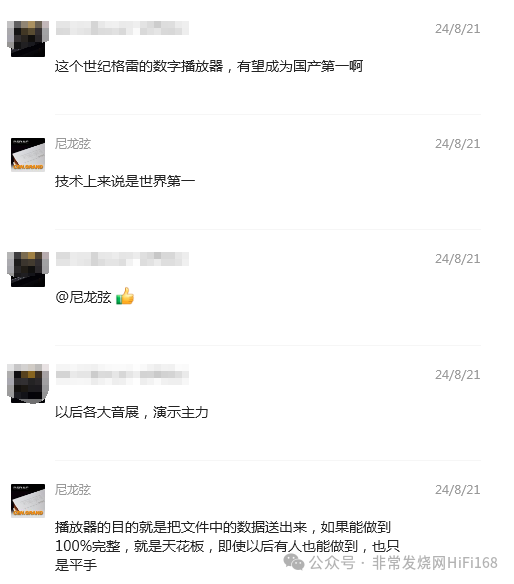Image resolution: width=514 pixels, height=584 pixels.
Task: Click the blurred username above the thumbs-up reply
Action: (x=122, y=258)
